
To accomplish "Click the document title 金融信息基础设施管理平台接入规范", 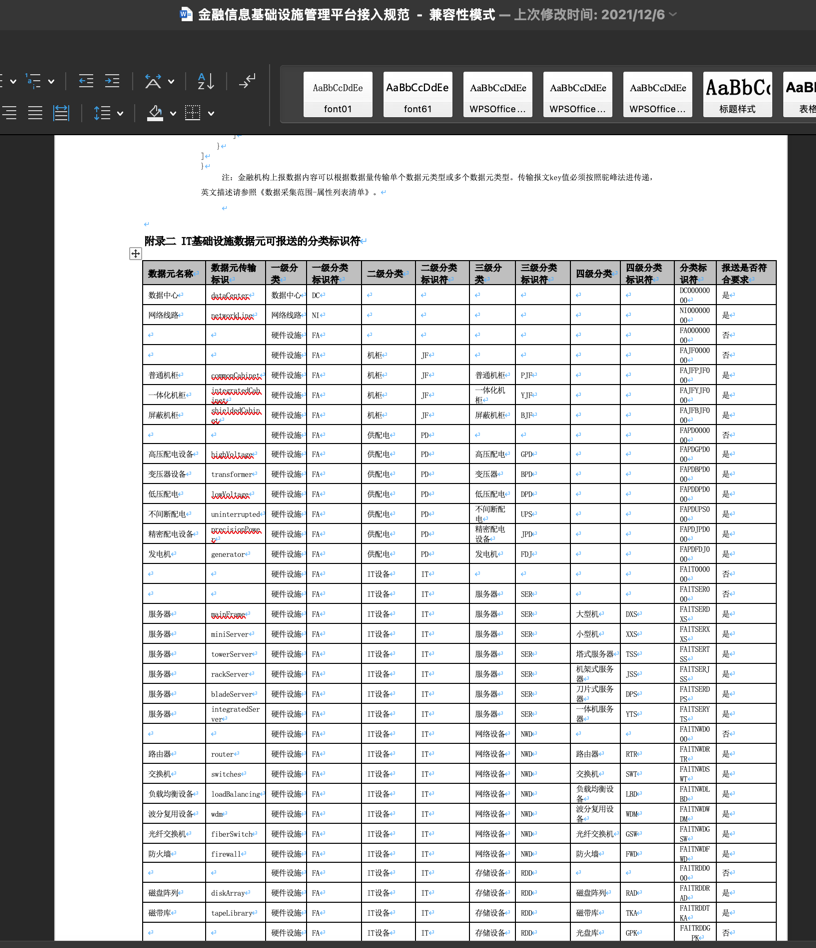I will (304, 15).
